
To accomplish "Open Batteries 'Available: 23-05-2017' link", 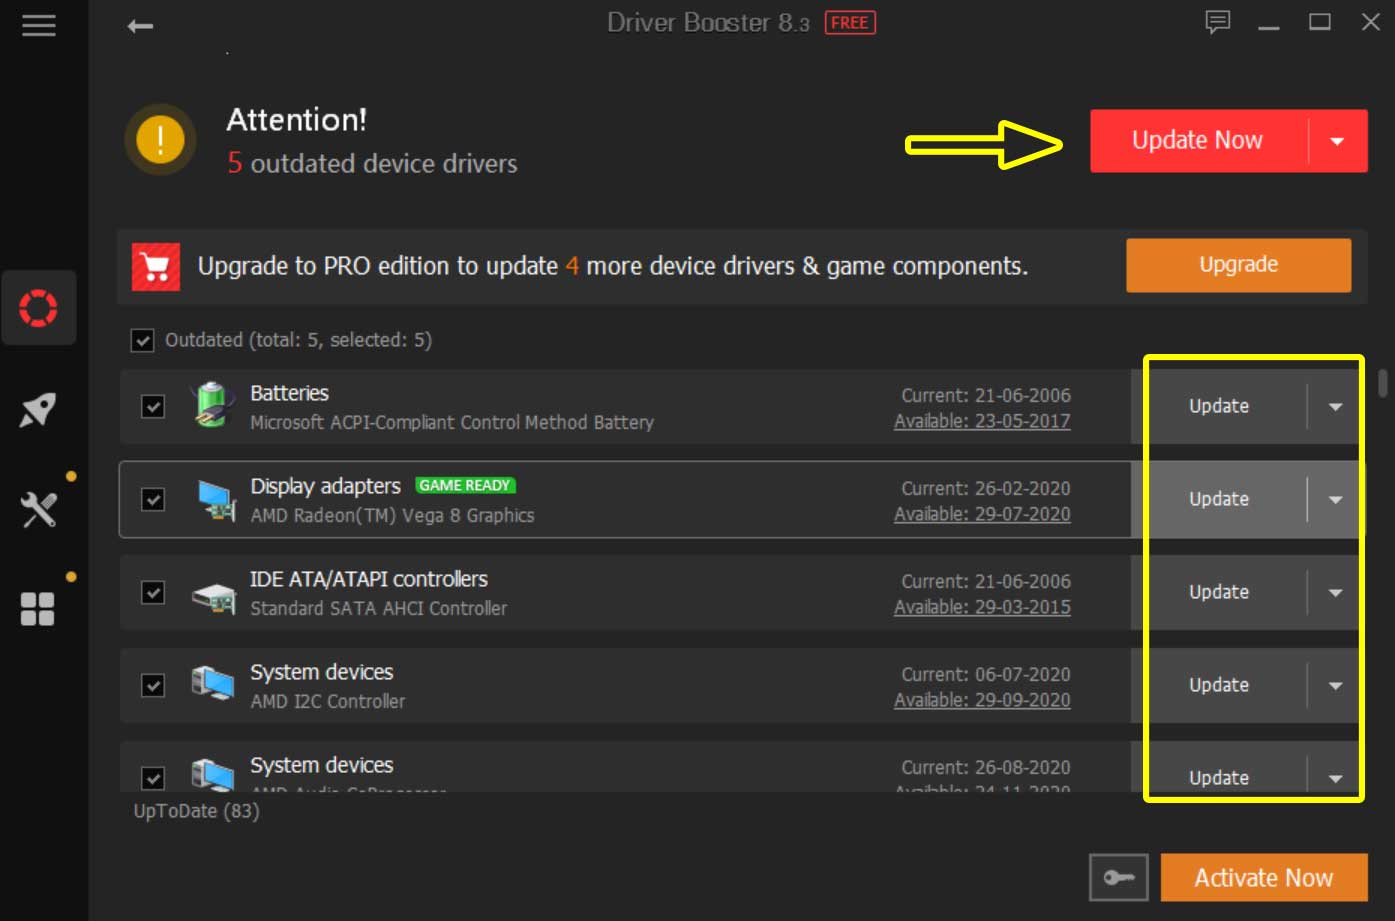I will 982,421.
